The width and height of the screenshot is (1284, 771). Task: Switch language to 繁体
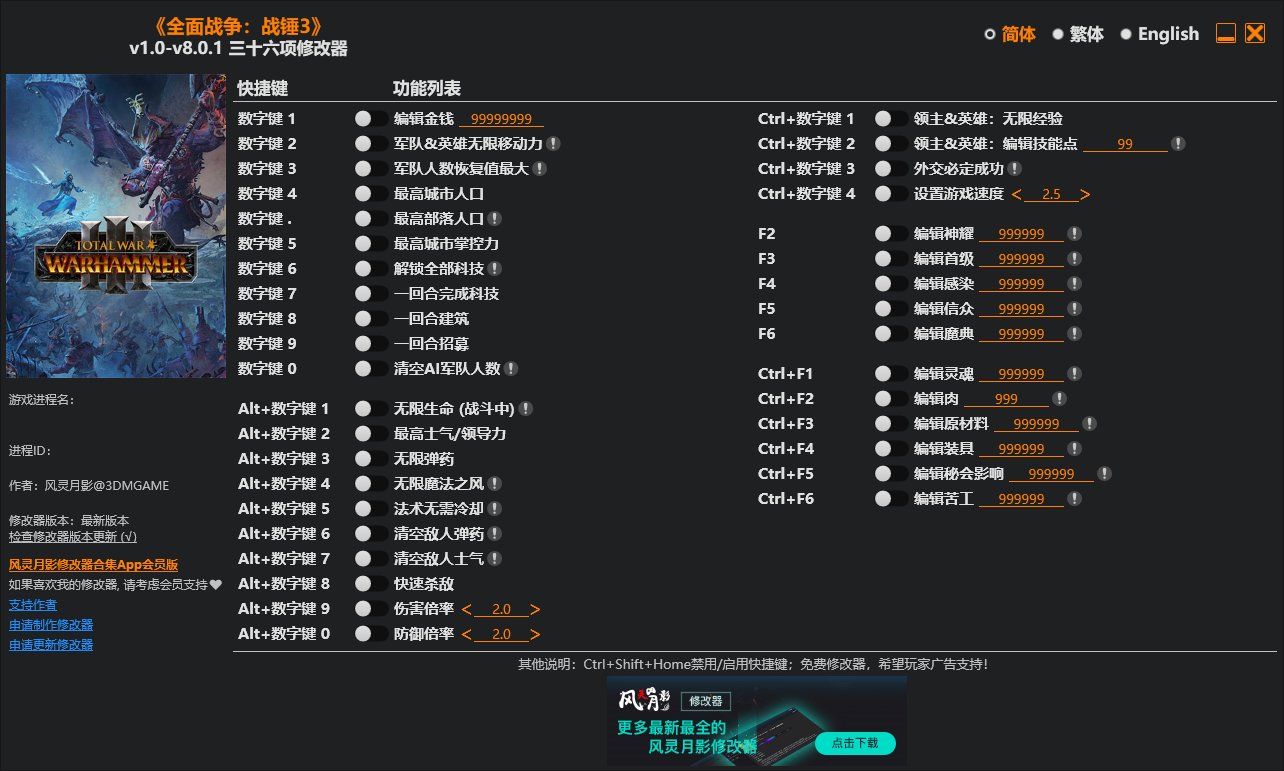pos(1078,34)
